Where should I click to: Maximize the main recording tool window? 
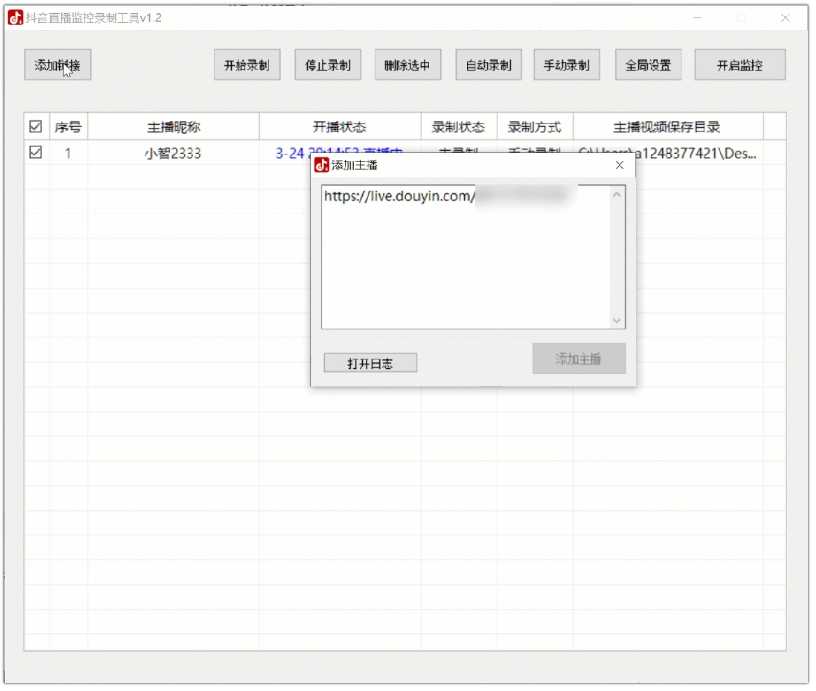pos(742,18)
